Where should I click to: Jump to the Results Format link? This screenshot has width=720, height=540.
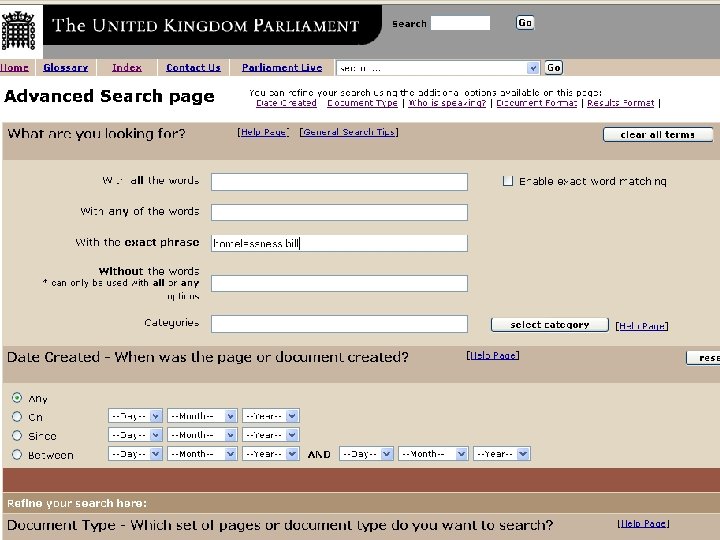pos(621,103)
